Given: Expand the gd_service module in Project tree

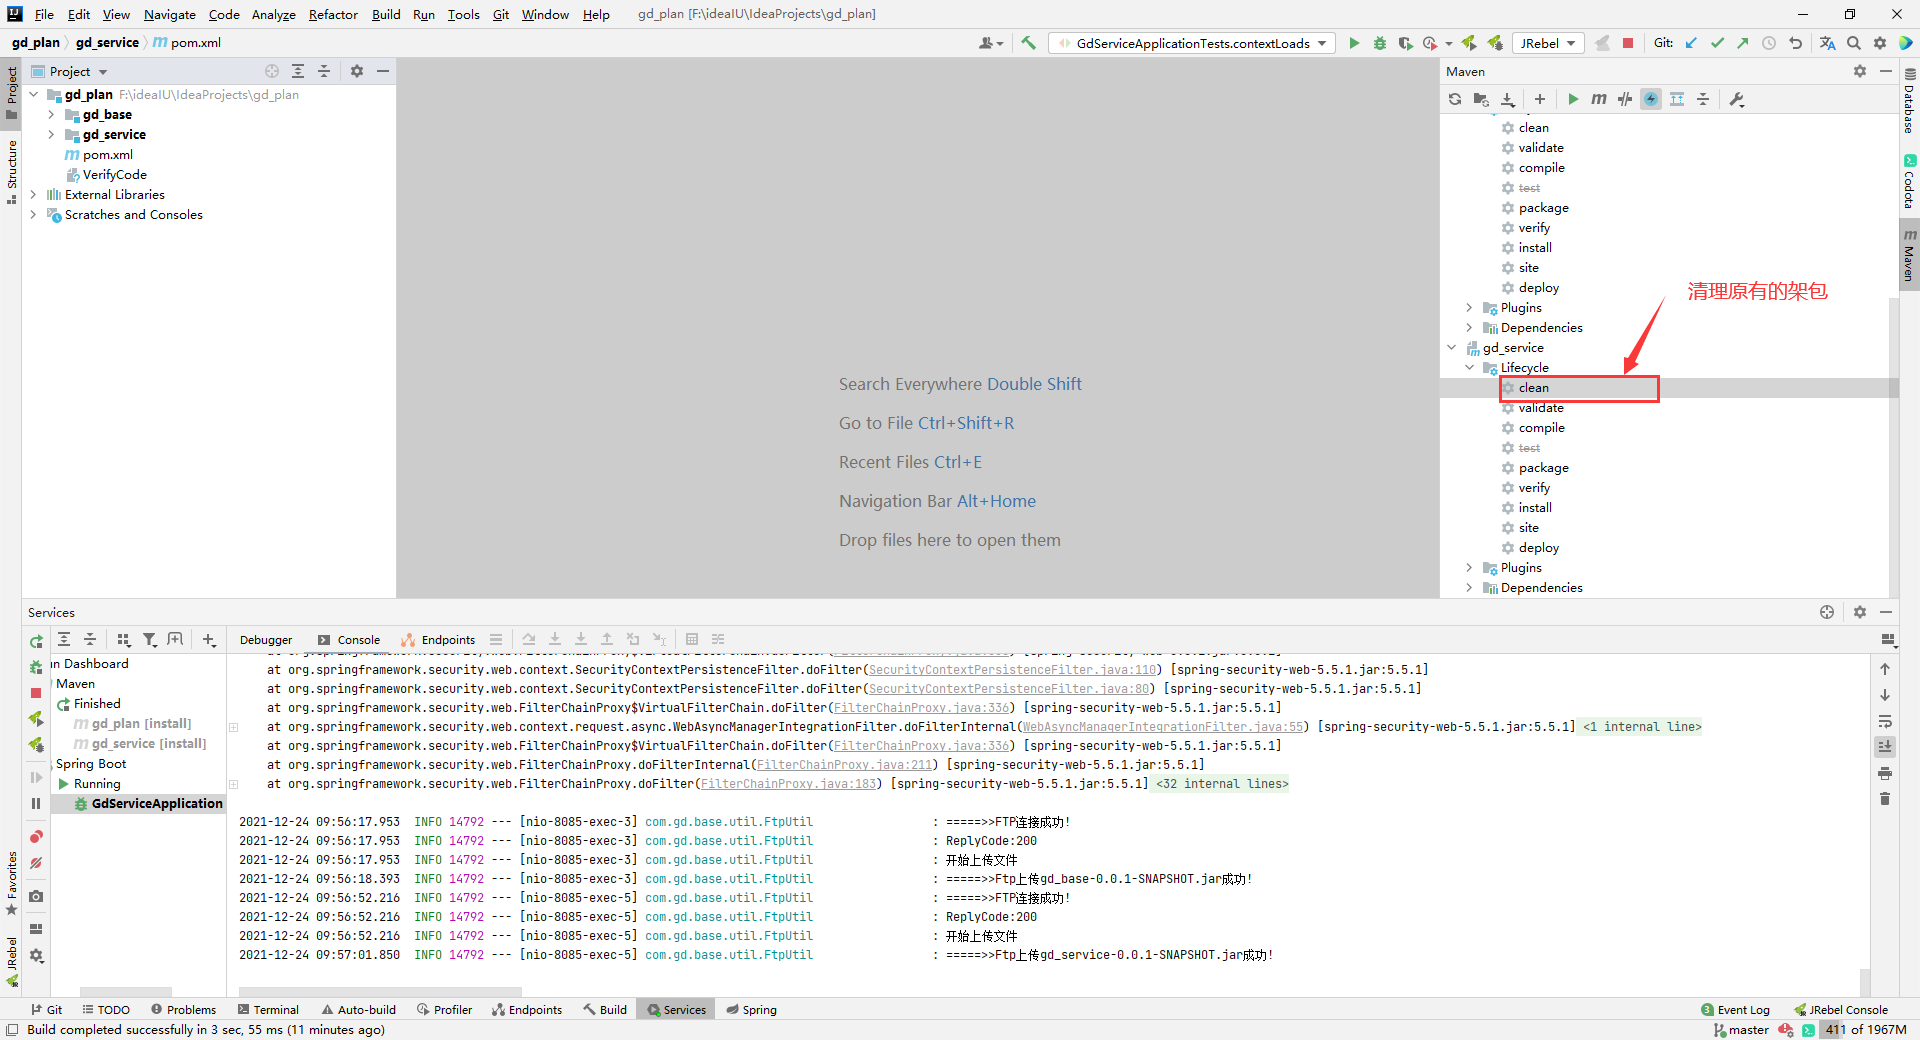Looking at the screenshot, I should (51, 134).
